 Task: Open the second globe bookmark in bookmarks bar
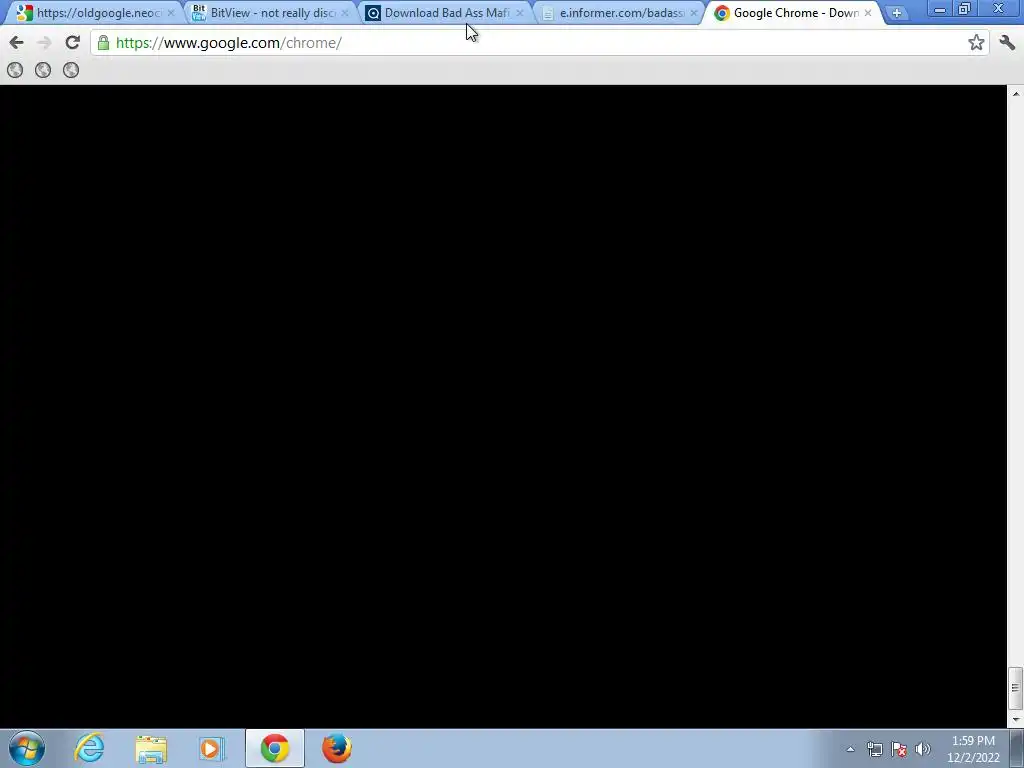tap(43, 70)
